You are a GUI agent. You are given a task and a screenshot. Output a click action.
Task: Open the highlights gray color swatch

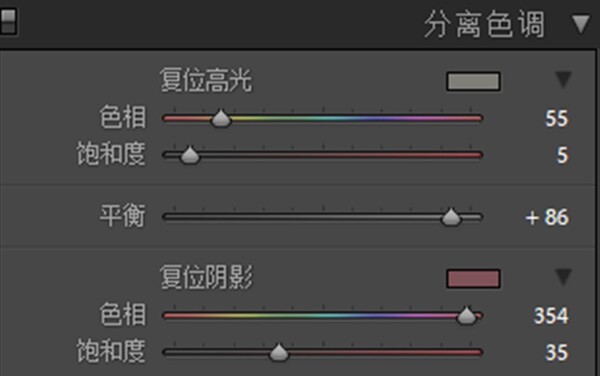click(473, 81)
